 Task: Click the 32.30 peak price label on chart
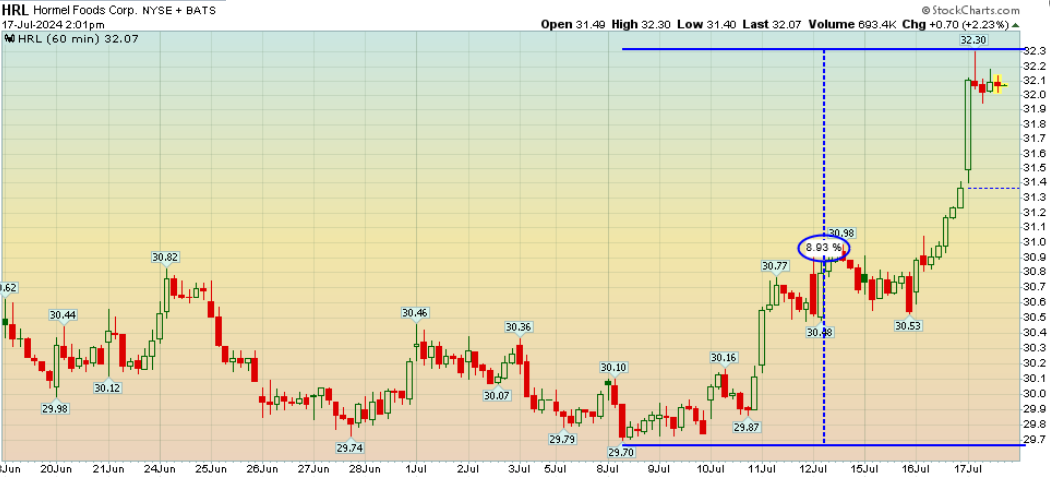tap(973, 41)
